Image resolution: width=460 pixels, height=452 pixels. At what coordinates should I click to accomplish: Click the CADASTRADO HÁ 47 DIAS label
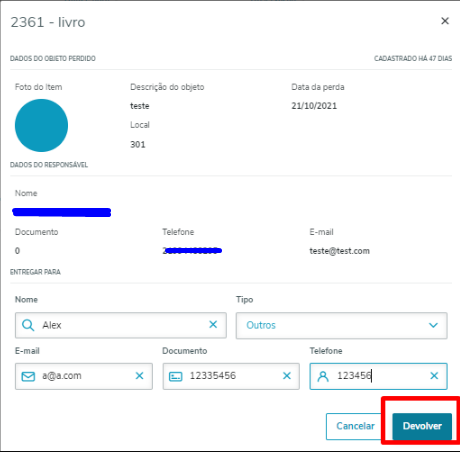click(x=413, y=58)
